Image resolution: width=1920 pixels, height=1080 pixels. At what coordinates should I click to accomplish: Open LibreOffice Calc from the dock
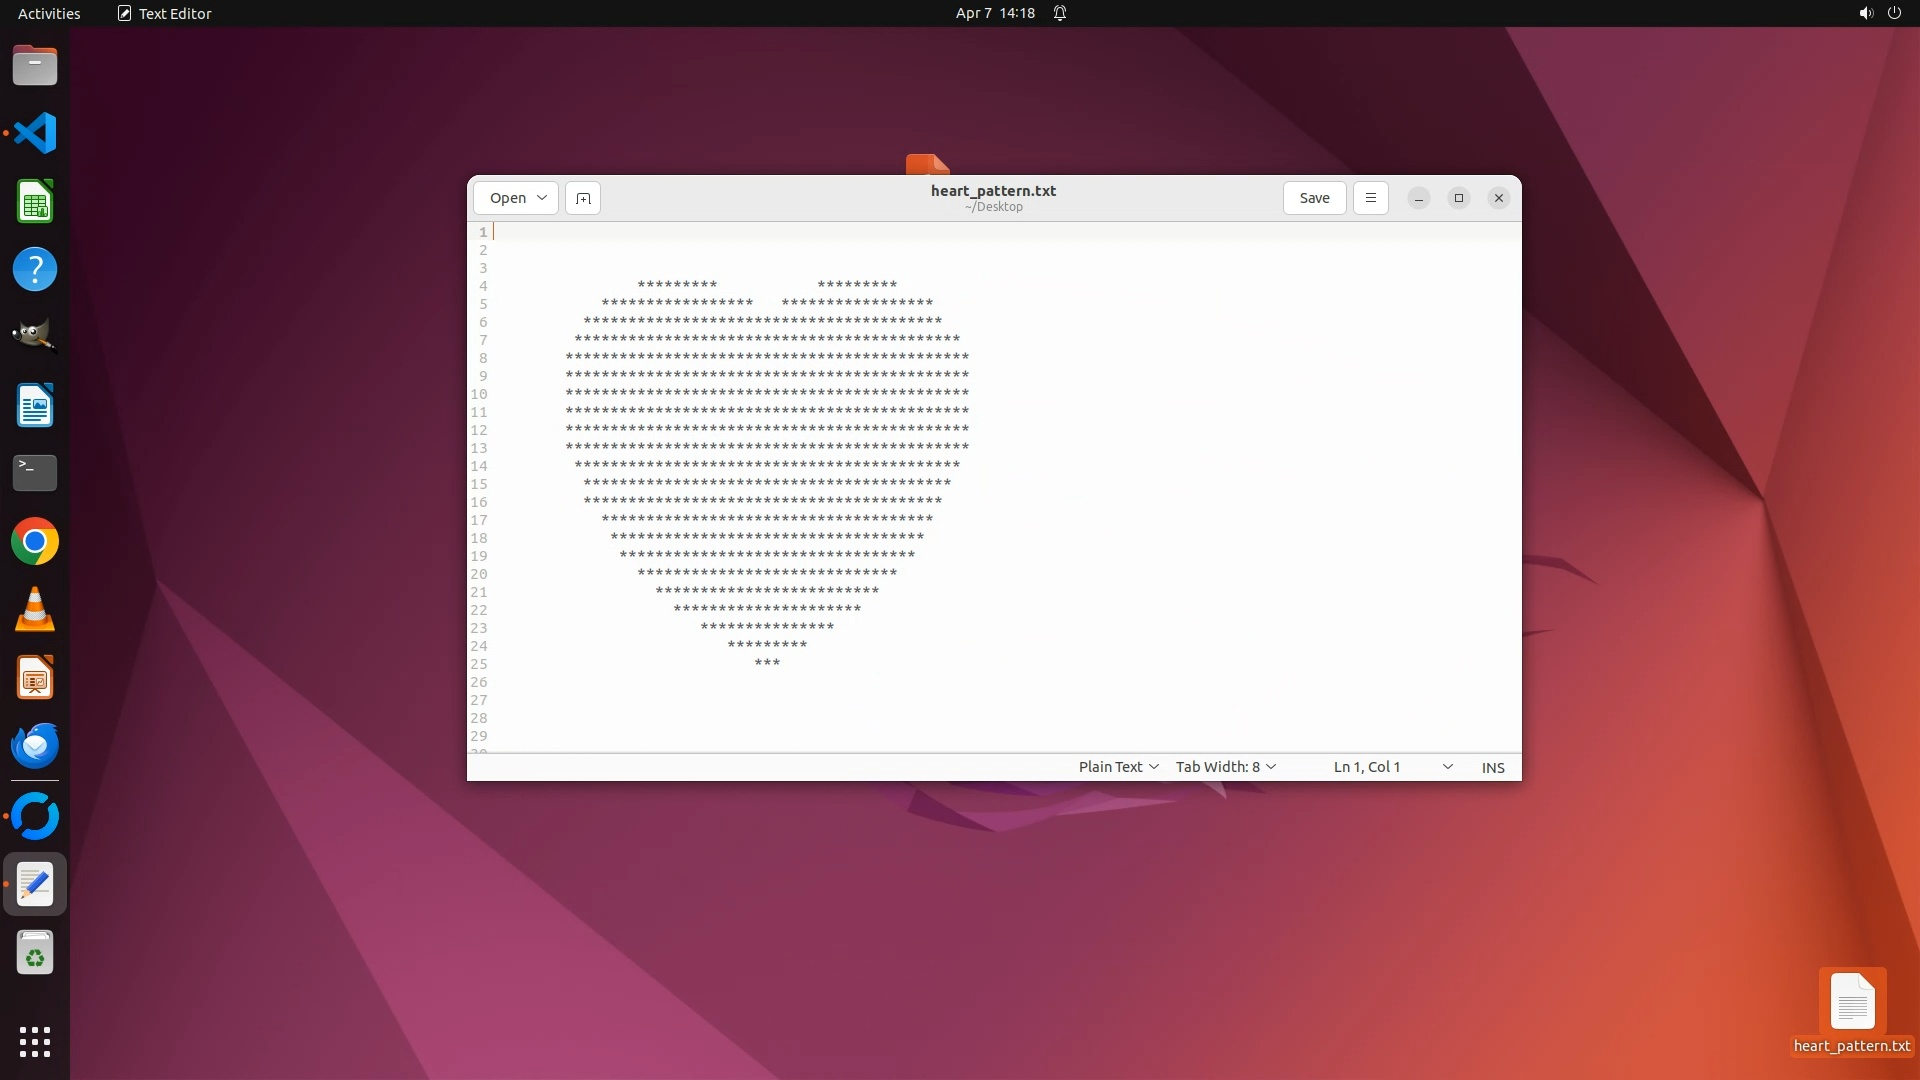pos(35,202)
